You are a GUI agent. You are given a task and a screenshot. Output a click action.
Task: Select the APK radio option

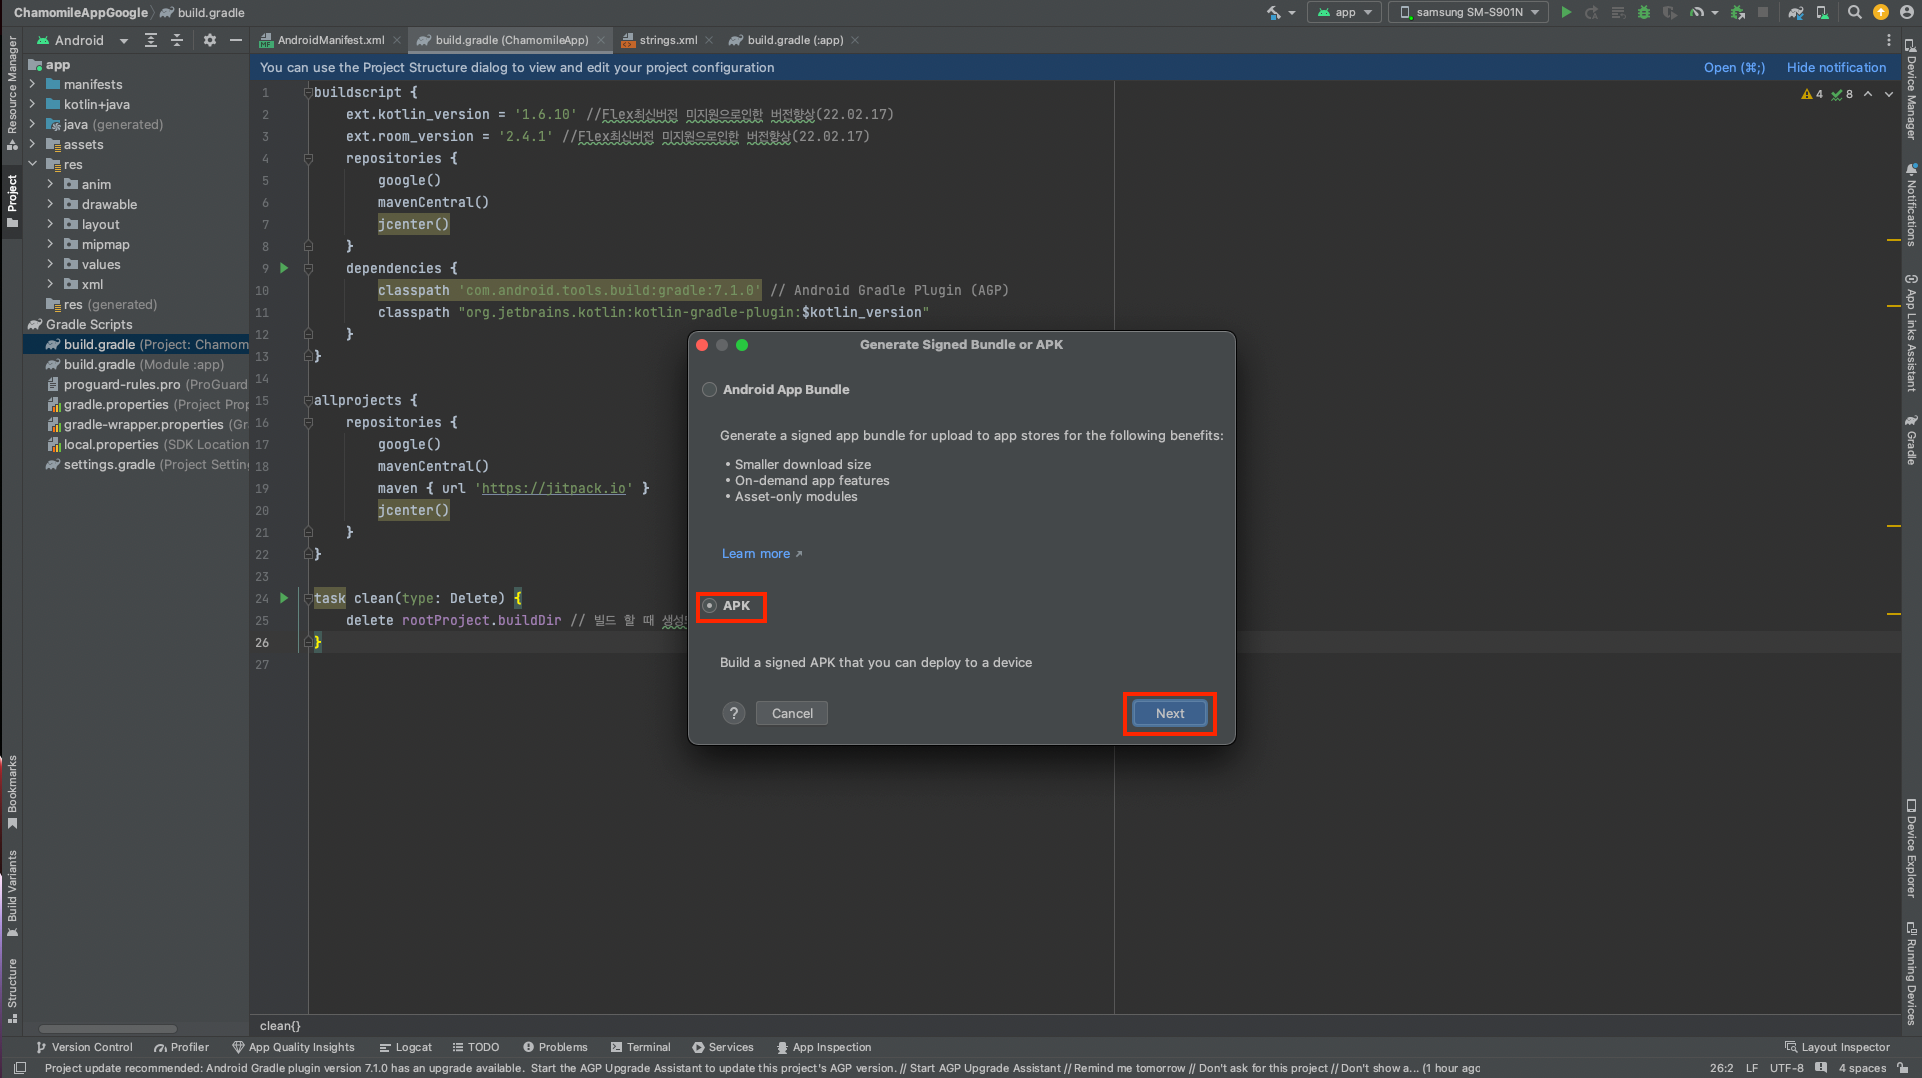point(709,606)
